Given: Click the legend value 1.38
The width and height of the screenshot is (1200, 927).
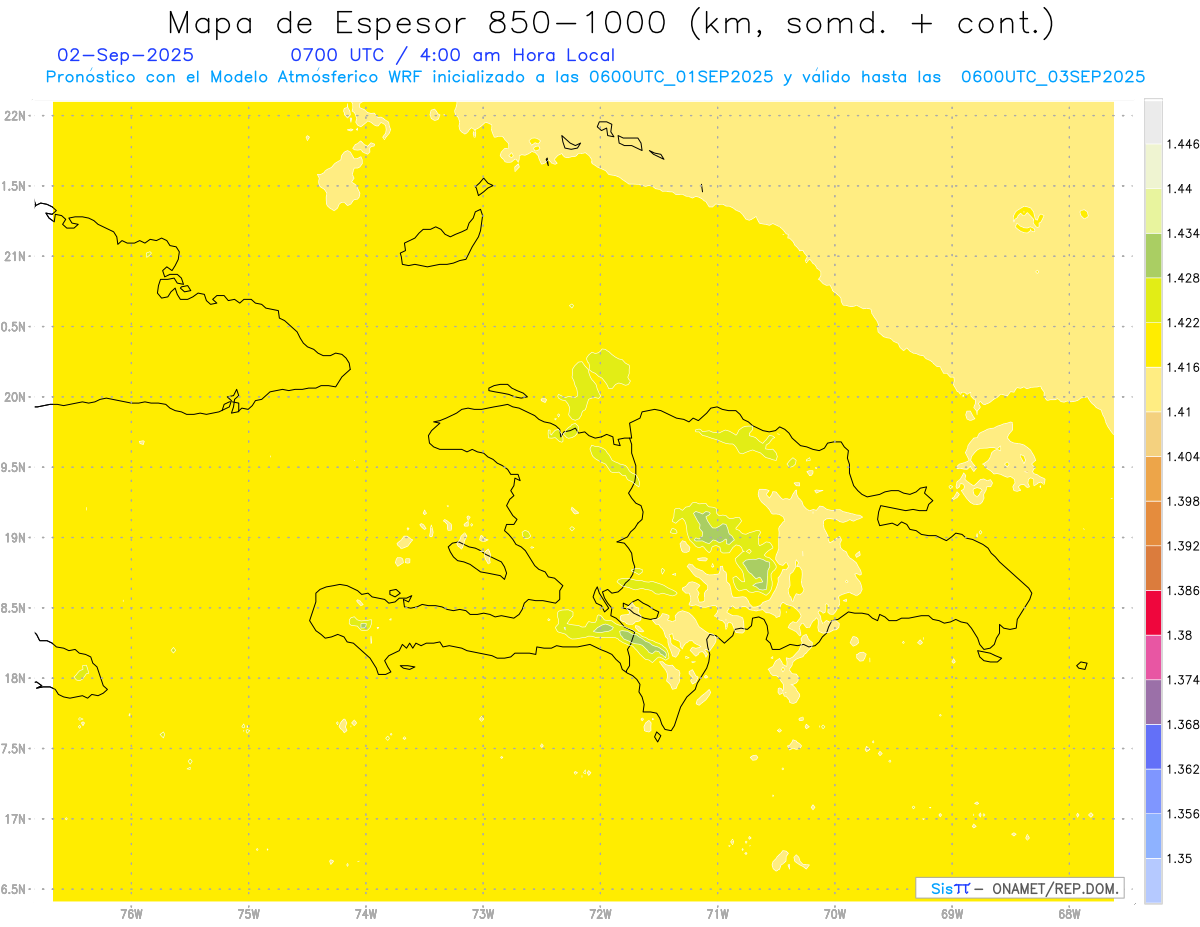Looking at the screenshot, I should [1181, 635].
